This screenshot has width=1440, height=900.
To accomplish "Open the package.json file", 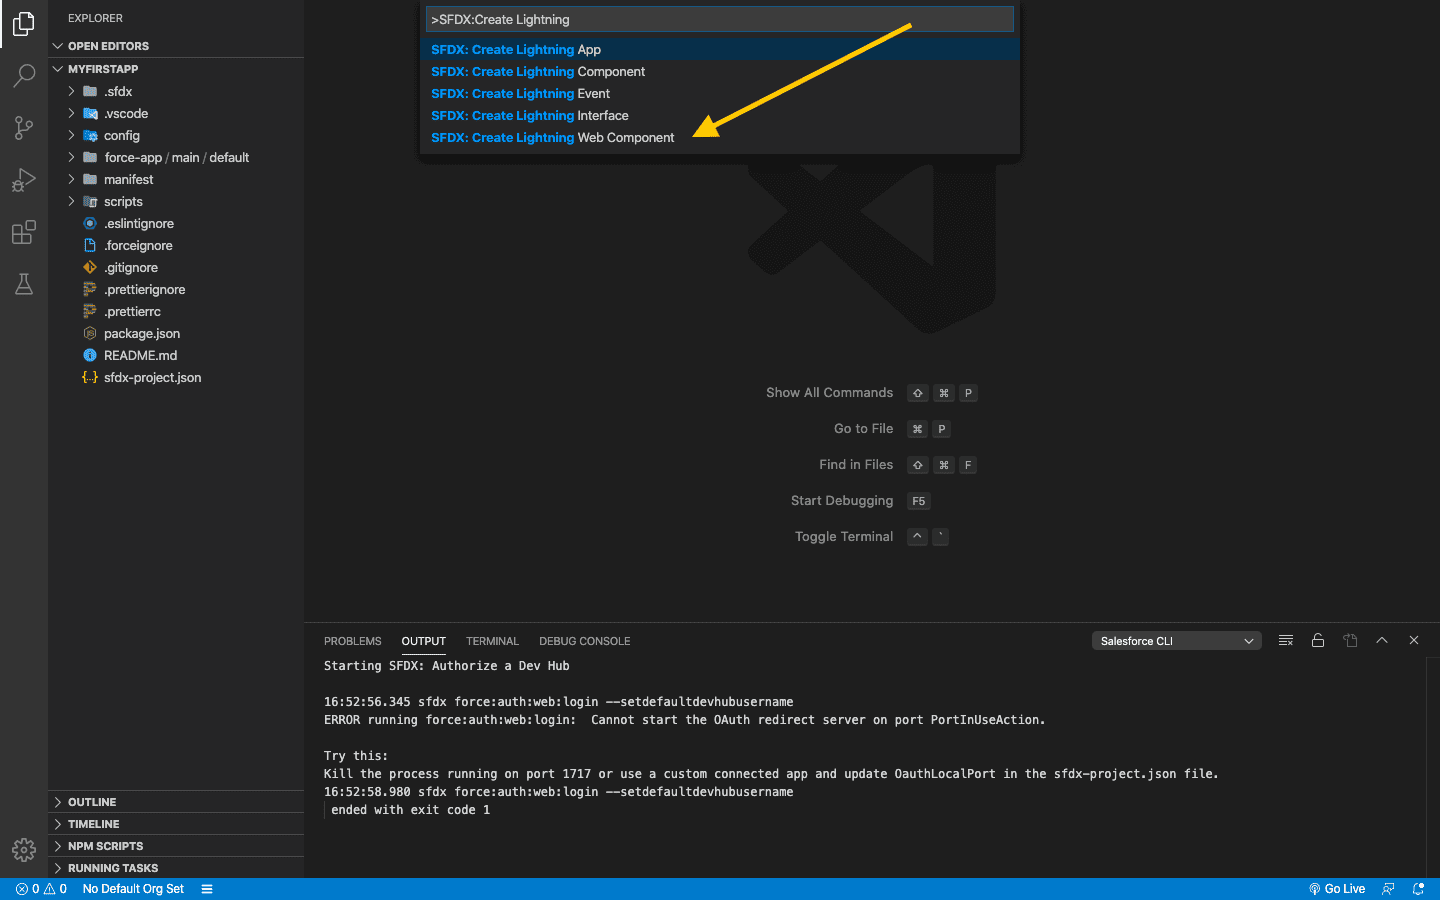I will click(176, 333).
